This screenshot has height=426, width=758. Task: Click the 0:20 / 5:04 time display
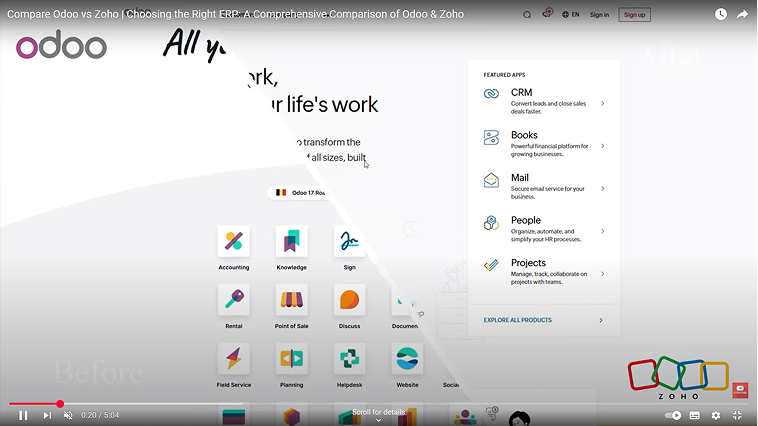[x=100, y=415]
